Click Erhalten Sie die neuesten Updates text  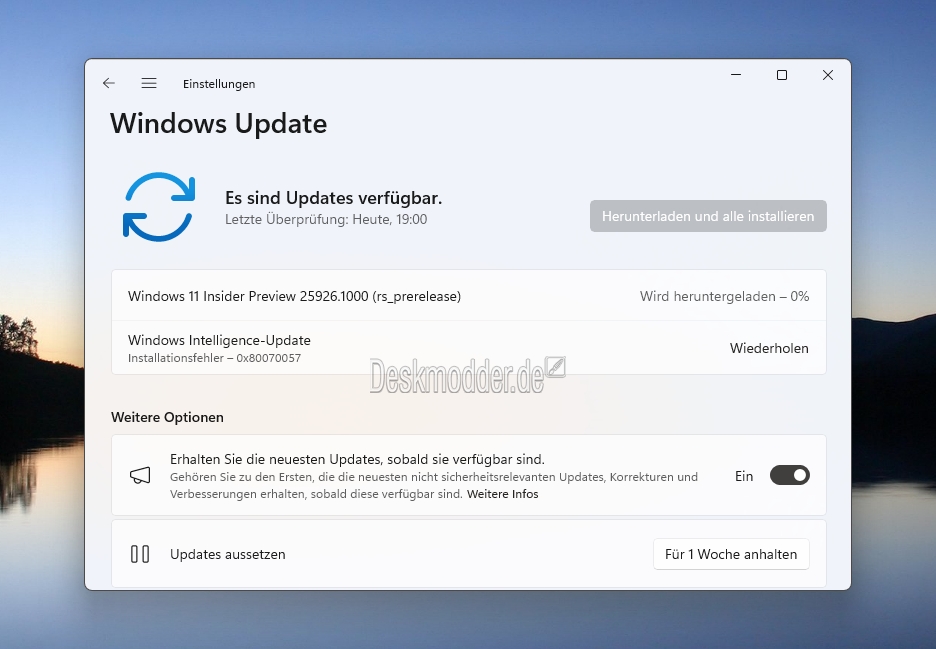357,459
